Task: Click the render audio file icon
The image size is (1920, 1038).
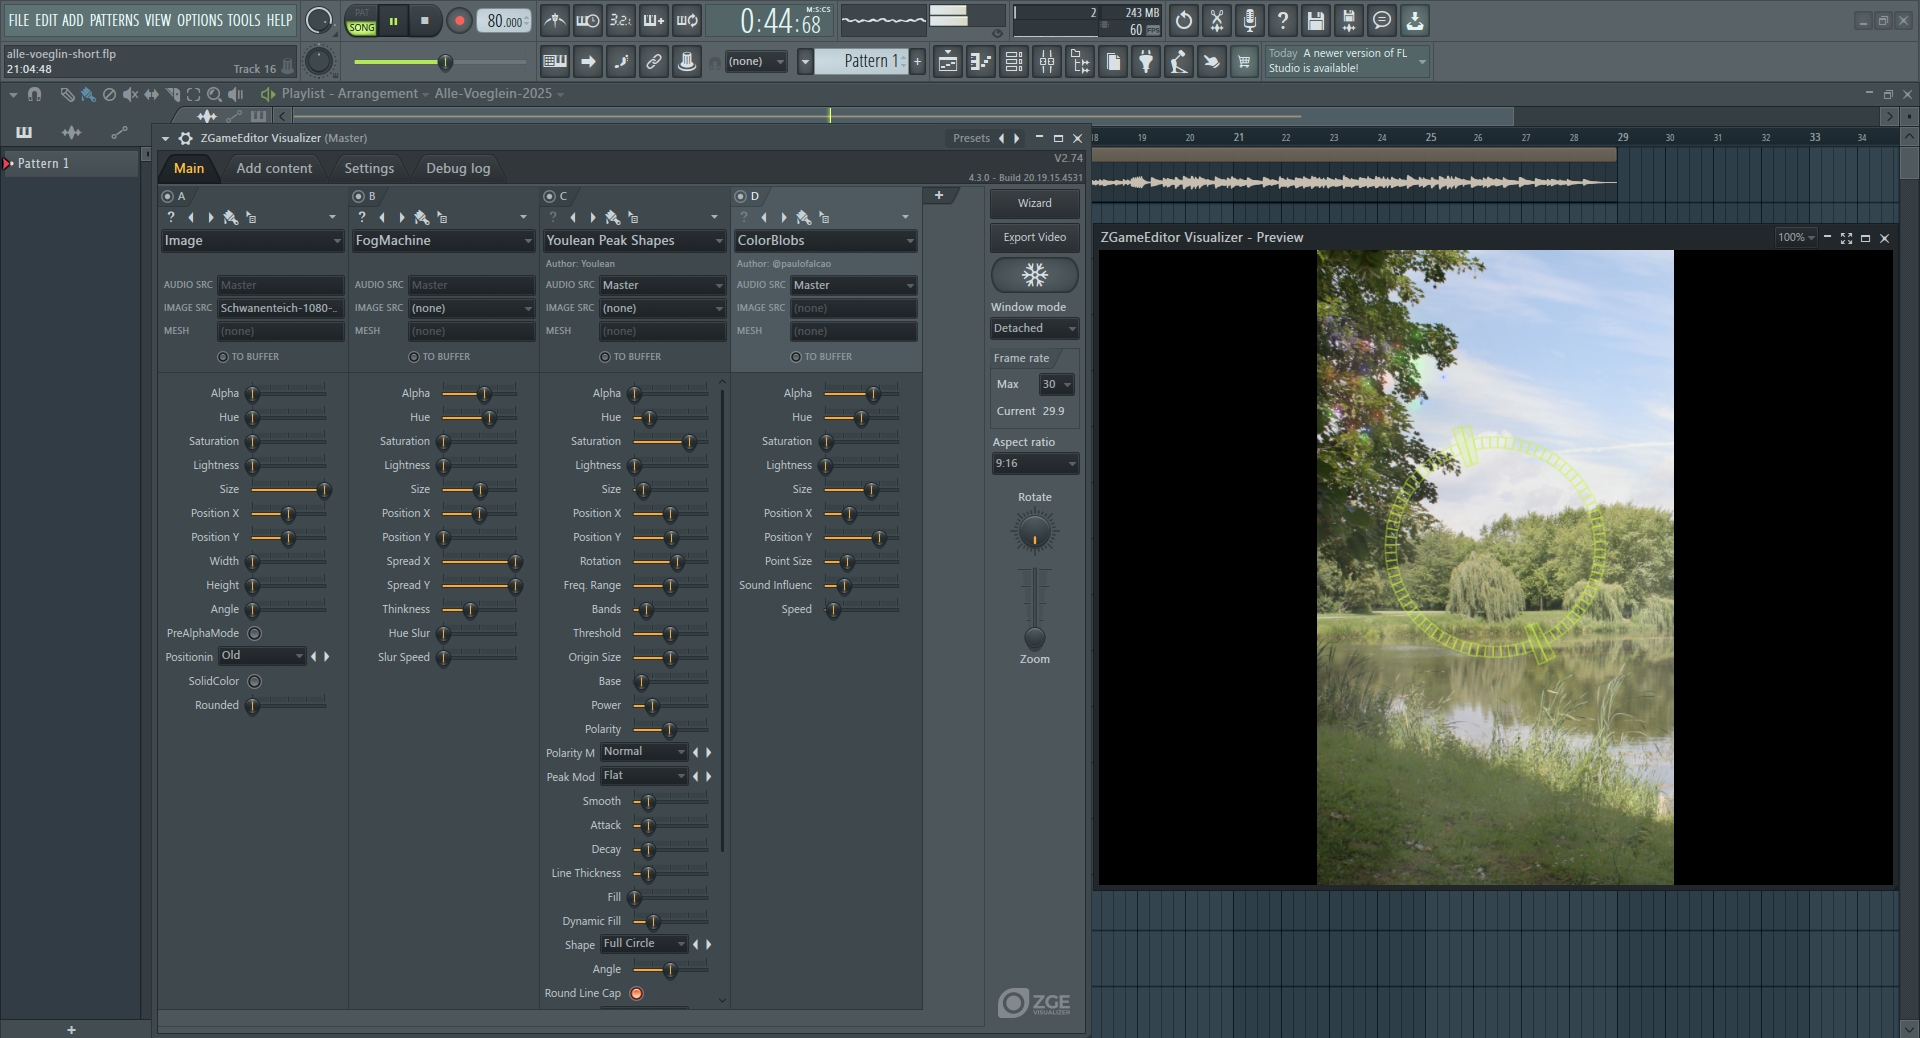Action: [x=1349, y=20]
